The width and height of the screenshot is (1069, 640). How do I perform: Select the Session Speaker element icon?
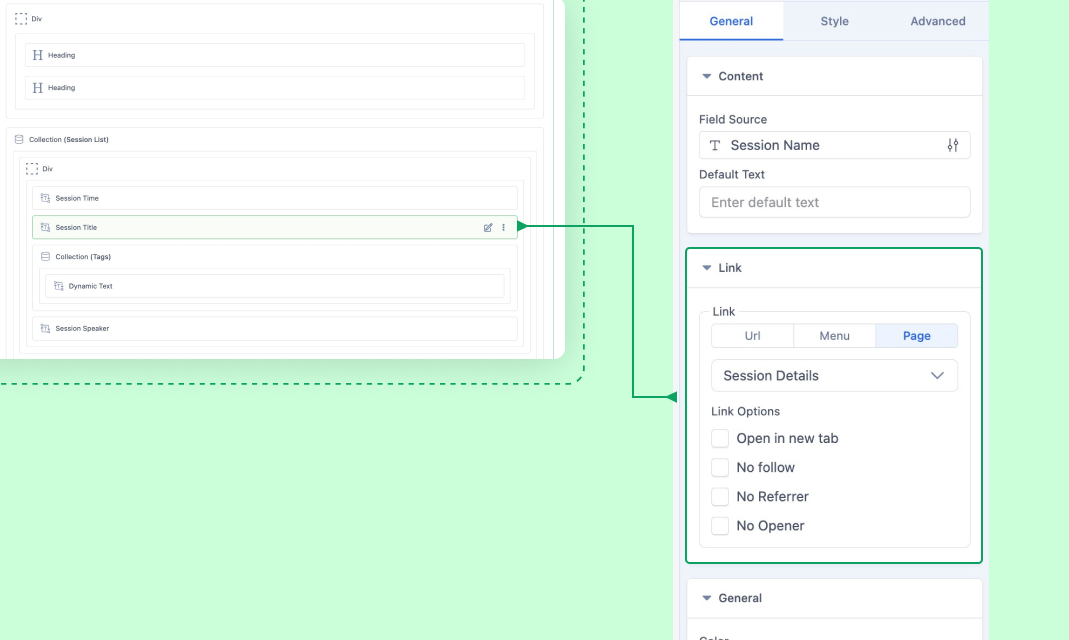pyautogui.click(x=45, y=328)
